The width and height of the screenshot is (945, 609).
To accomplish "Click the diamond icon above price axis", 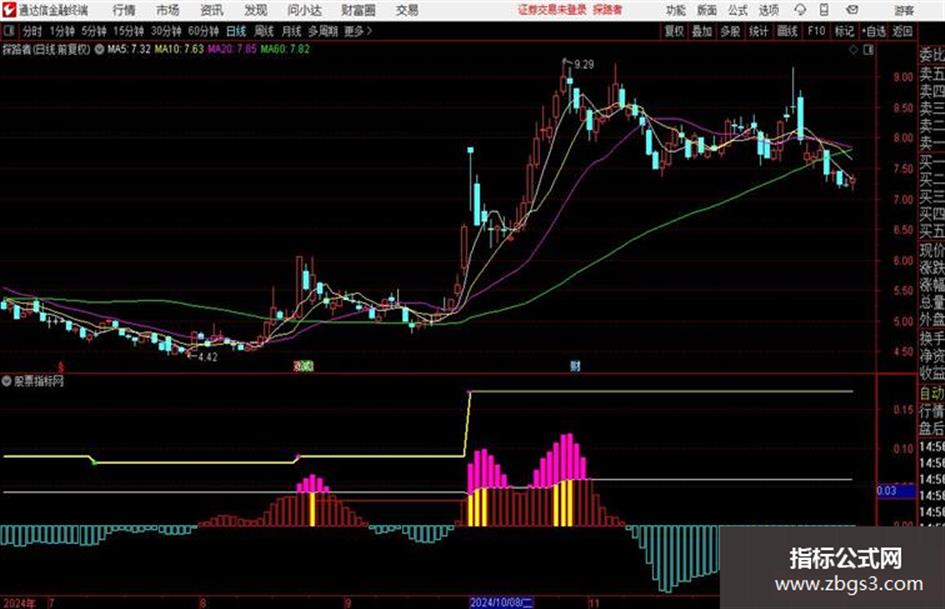I will 853,50.
